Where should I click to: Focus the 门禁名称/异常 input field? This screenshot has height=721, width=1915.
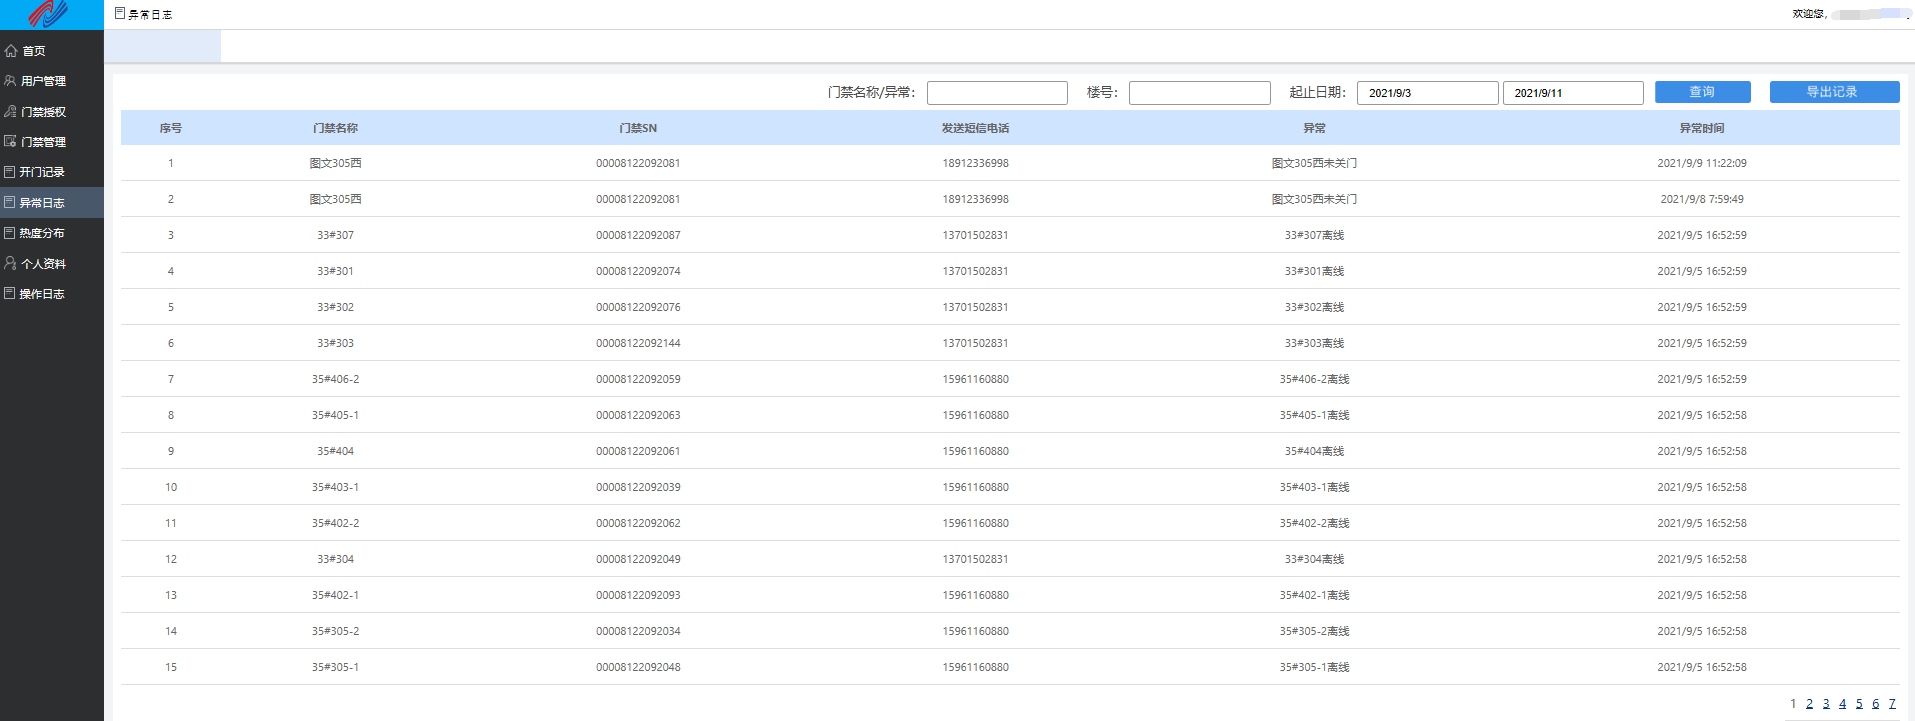point(997,93)
